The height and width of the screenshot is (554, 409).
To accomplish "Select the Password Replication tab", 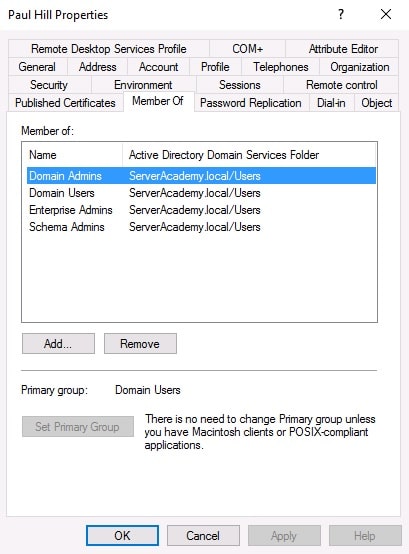I will tap(251, 103).
